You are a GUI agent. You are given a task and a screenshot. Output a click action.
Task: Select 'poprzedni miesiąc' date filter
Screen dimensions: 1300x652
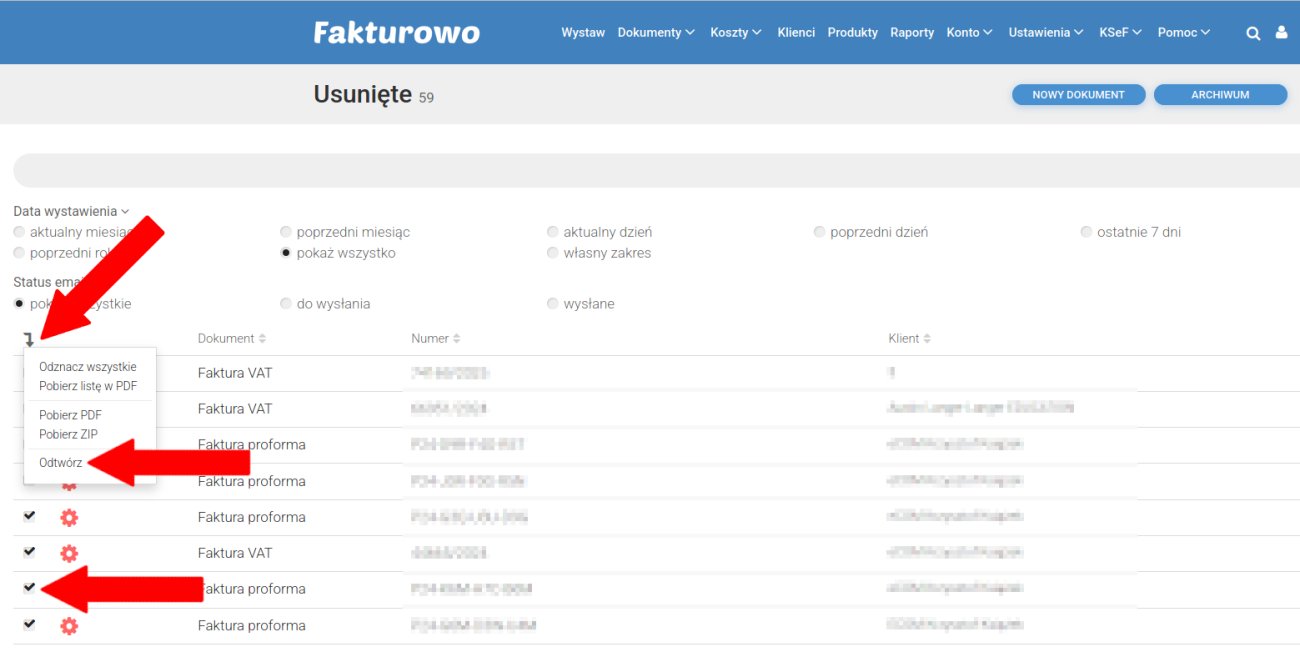tap(287, 232)
